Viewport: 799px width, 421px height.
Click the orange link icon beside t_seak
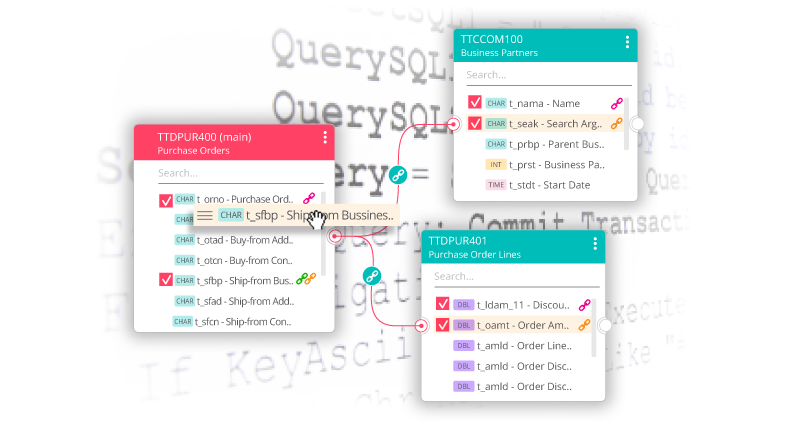click(617, 123)
